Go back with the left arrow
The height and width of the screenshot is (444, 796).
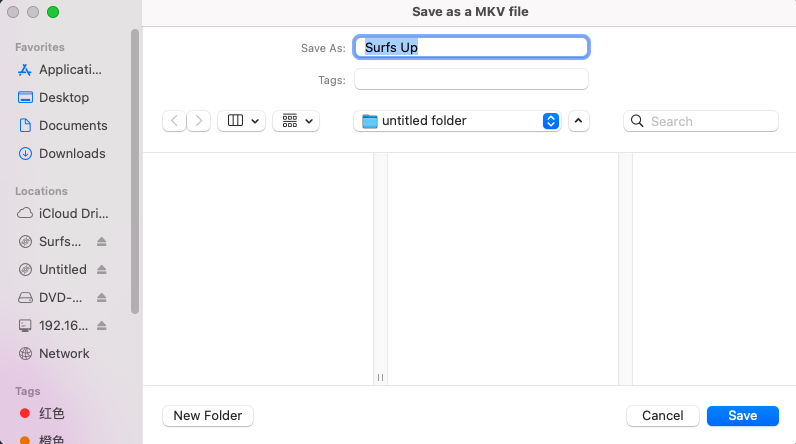(174, 121)
